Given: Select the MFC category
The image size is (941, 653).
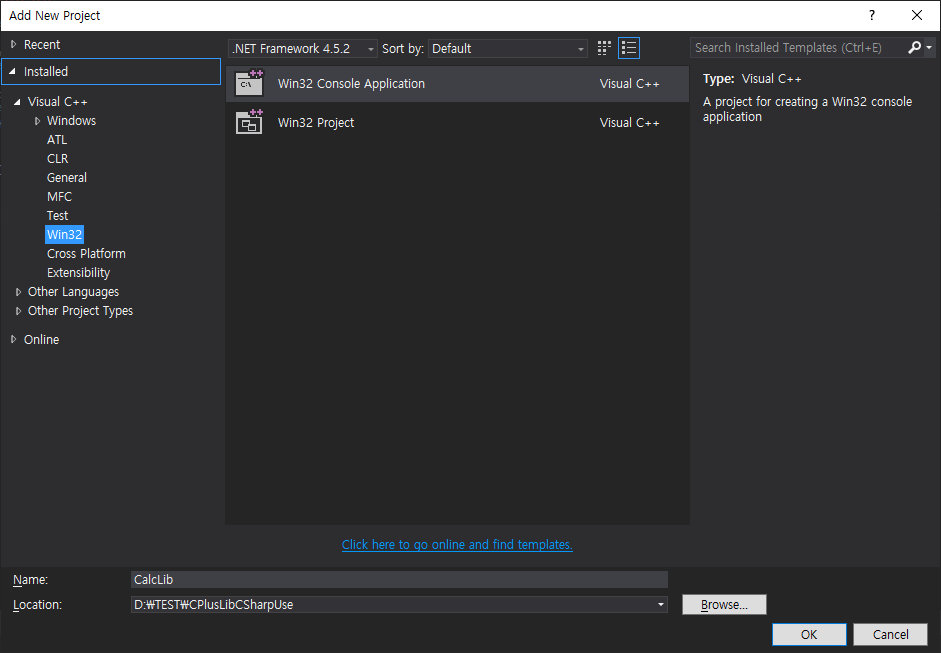Looking at the screenshot, I should coord(59,197).
